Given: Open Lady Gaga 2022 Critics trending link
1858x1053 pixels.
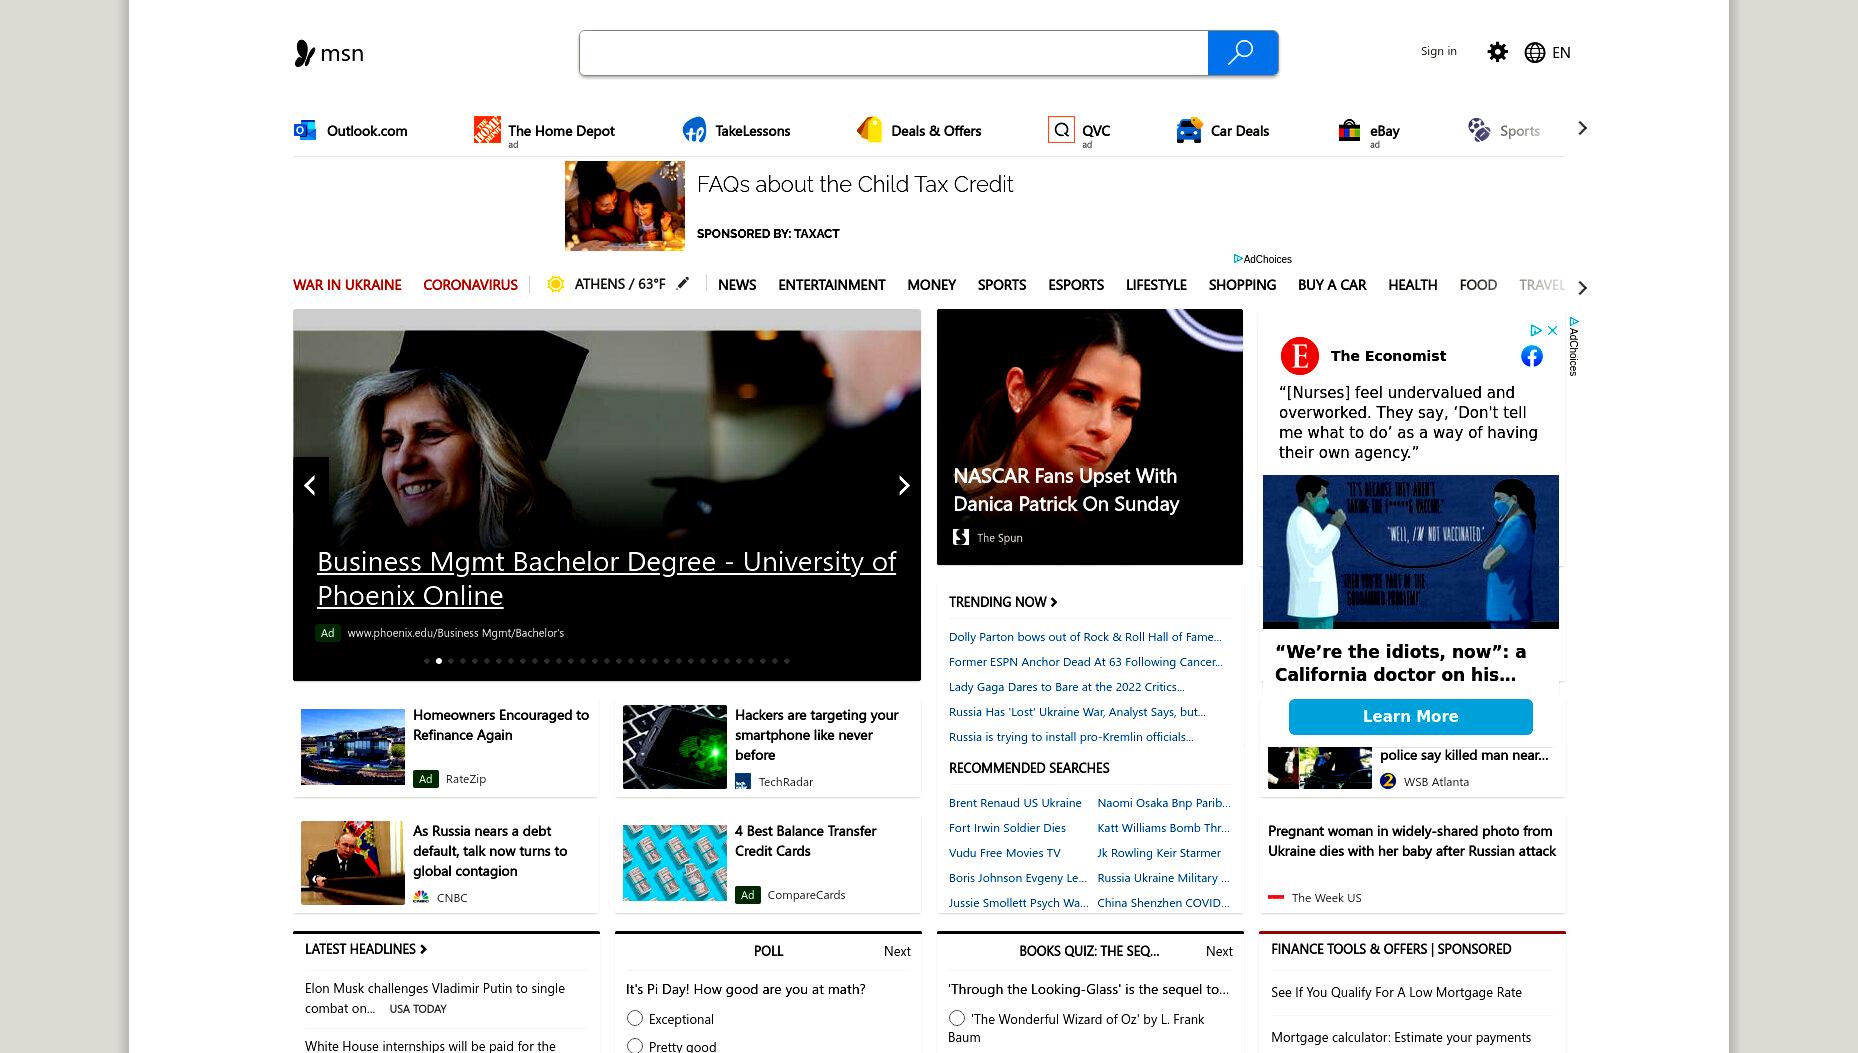Looking at the screenshot, I should coord(1066,687).
